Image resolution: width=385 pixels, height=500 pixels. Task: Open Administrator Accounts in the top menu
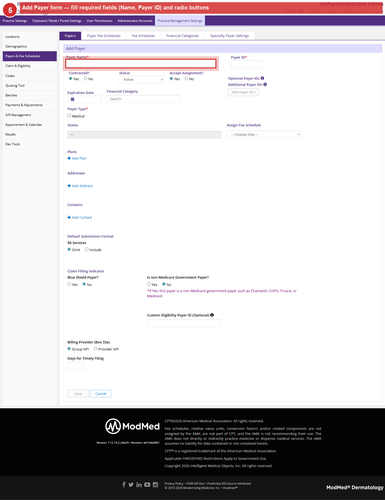[135, 21]
